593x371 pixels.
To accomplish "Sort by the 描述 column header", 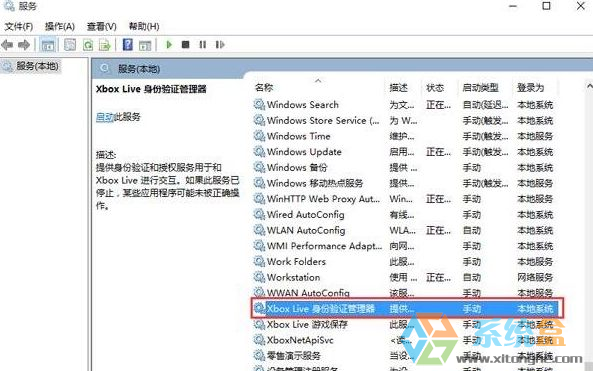I will click(399, 88).
